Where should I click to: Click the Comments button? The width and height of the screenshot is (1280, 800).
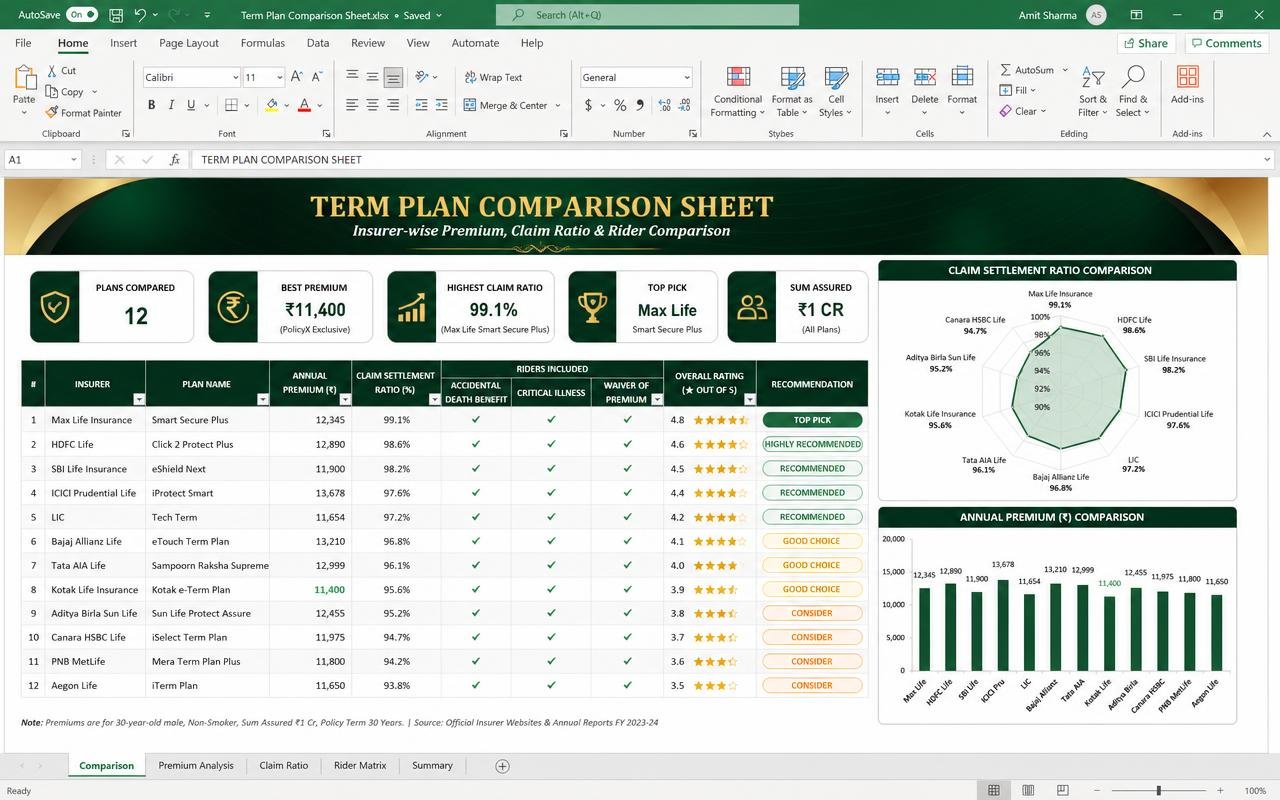pyautogui.click(x=1226, y=43)
